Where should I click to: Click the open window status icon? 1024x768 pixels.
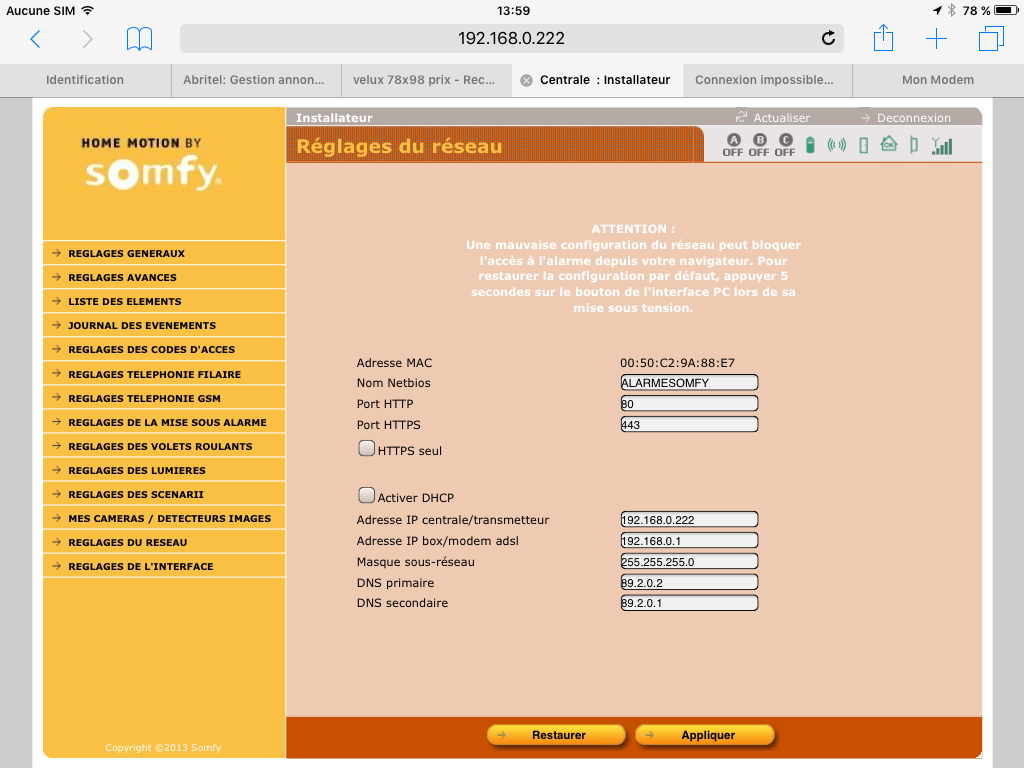pyautogui.click(x=914, y=145)
